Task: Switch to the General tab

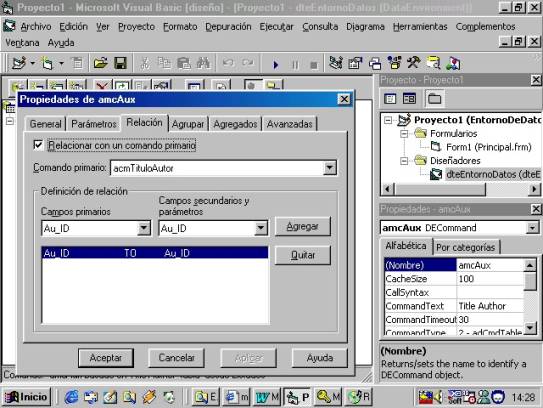Action: (x=45, y=124)
